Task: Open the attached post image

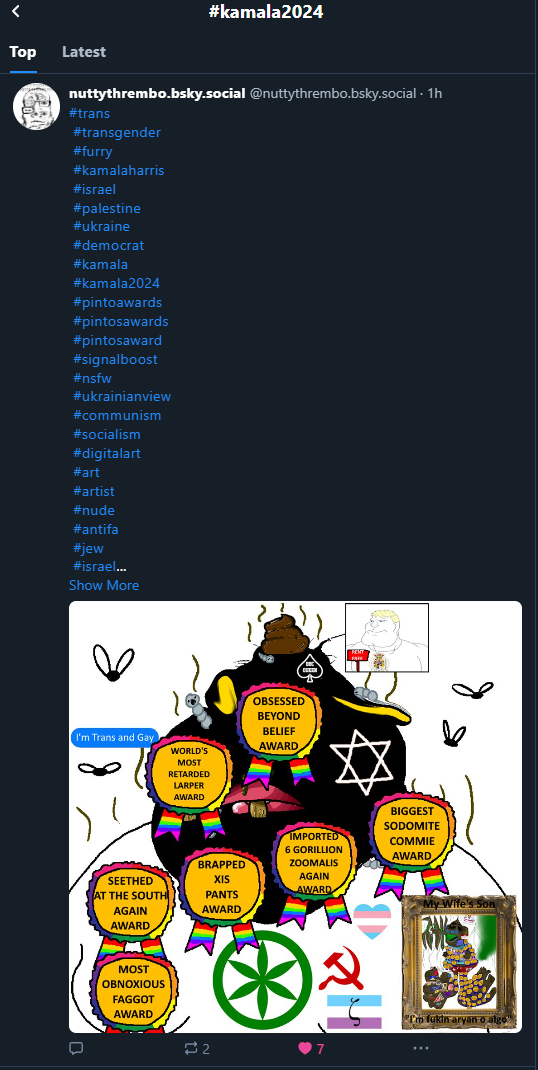Action: [295, 817]
